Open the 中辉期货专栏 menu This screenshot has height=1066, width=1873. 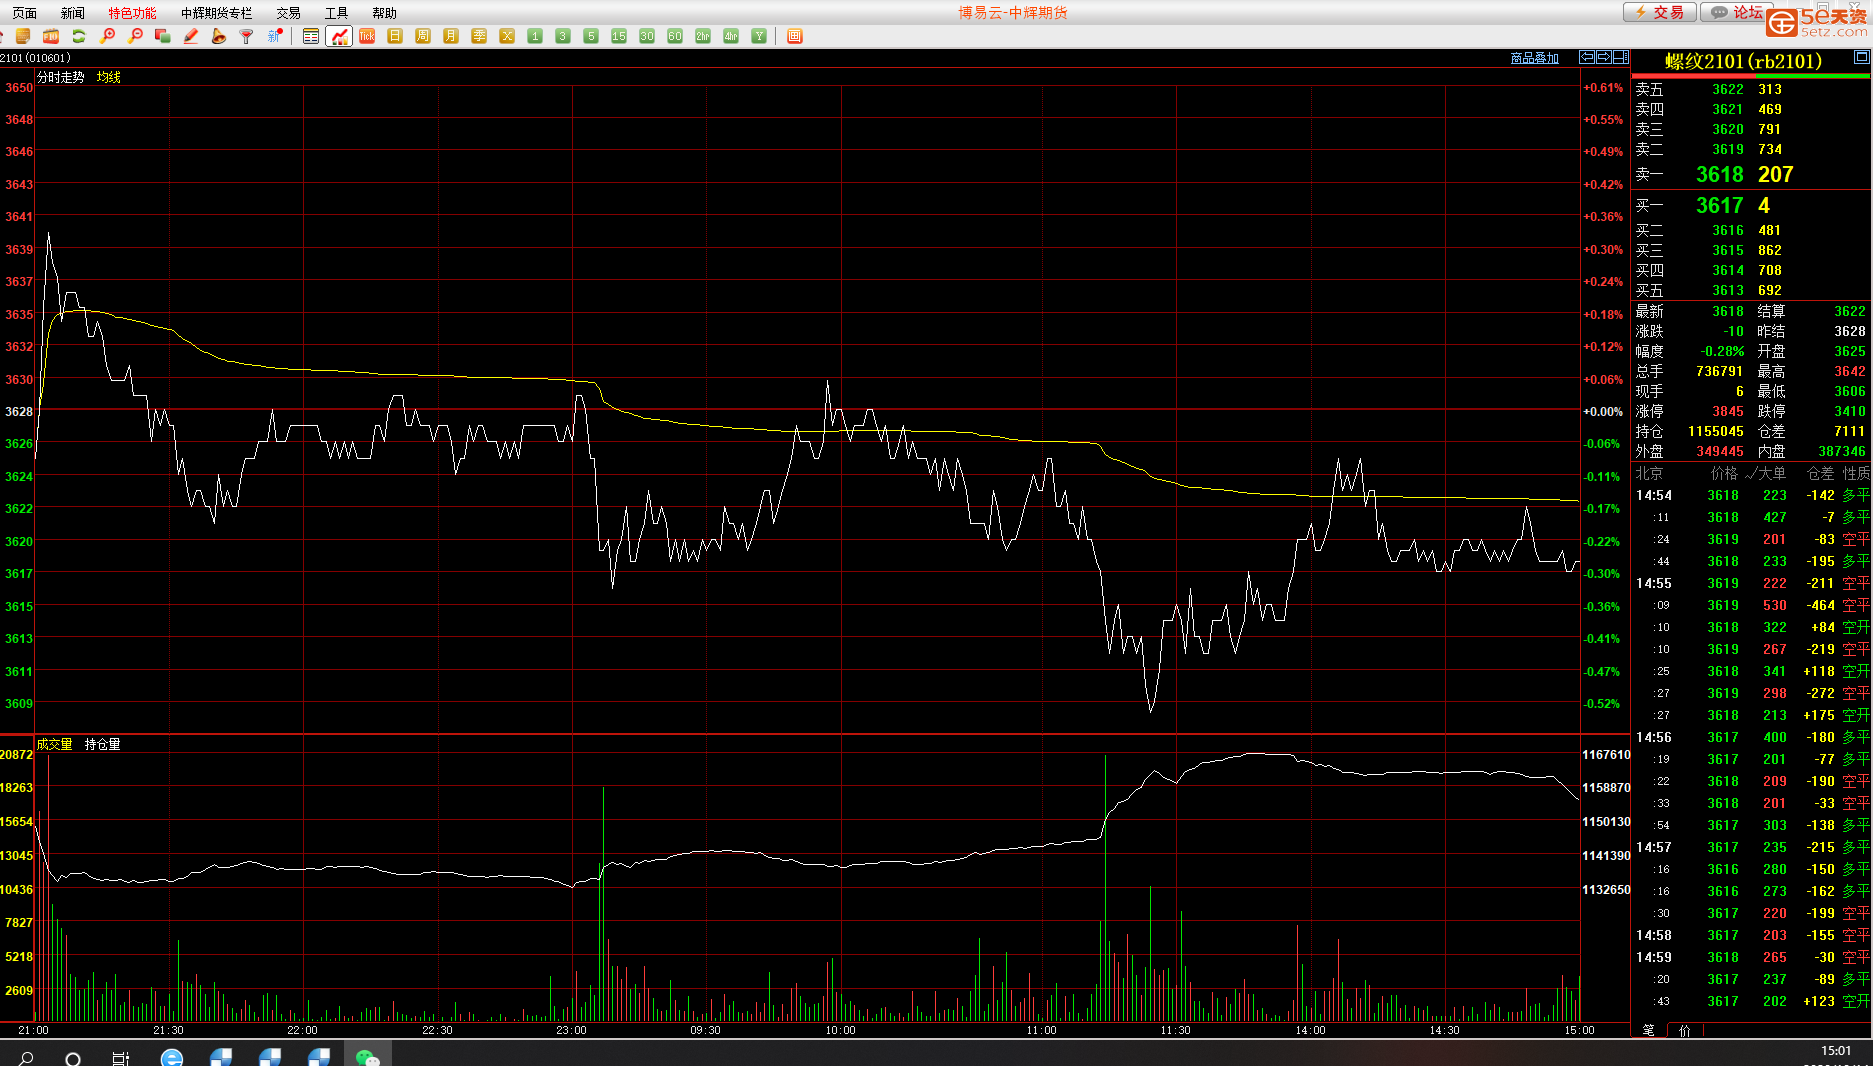(x=216, y=13)
